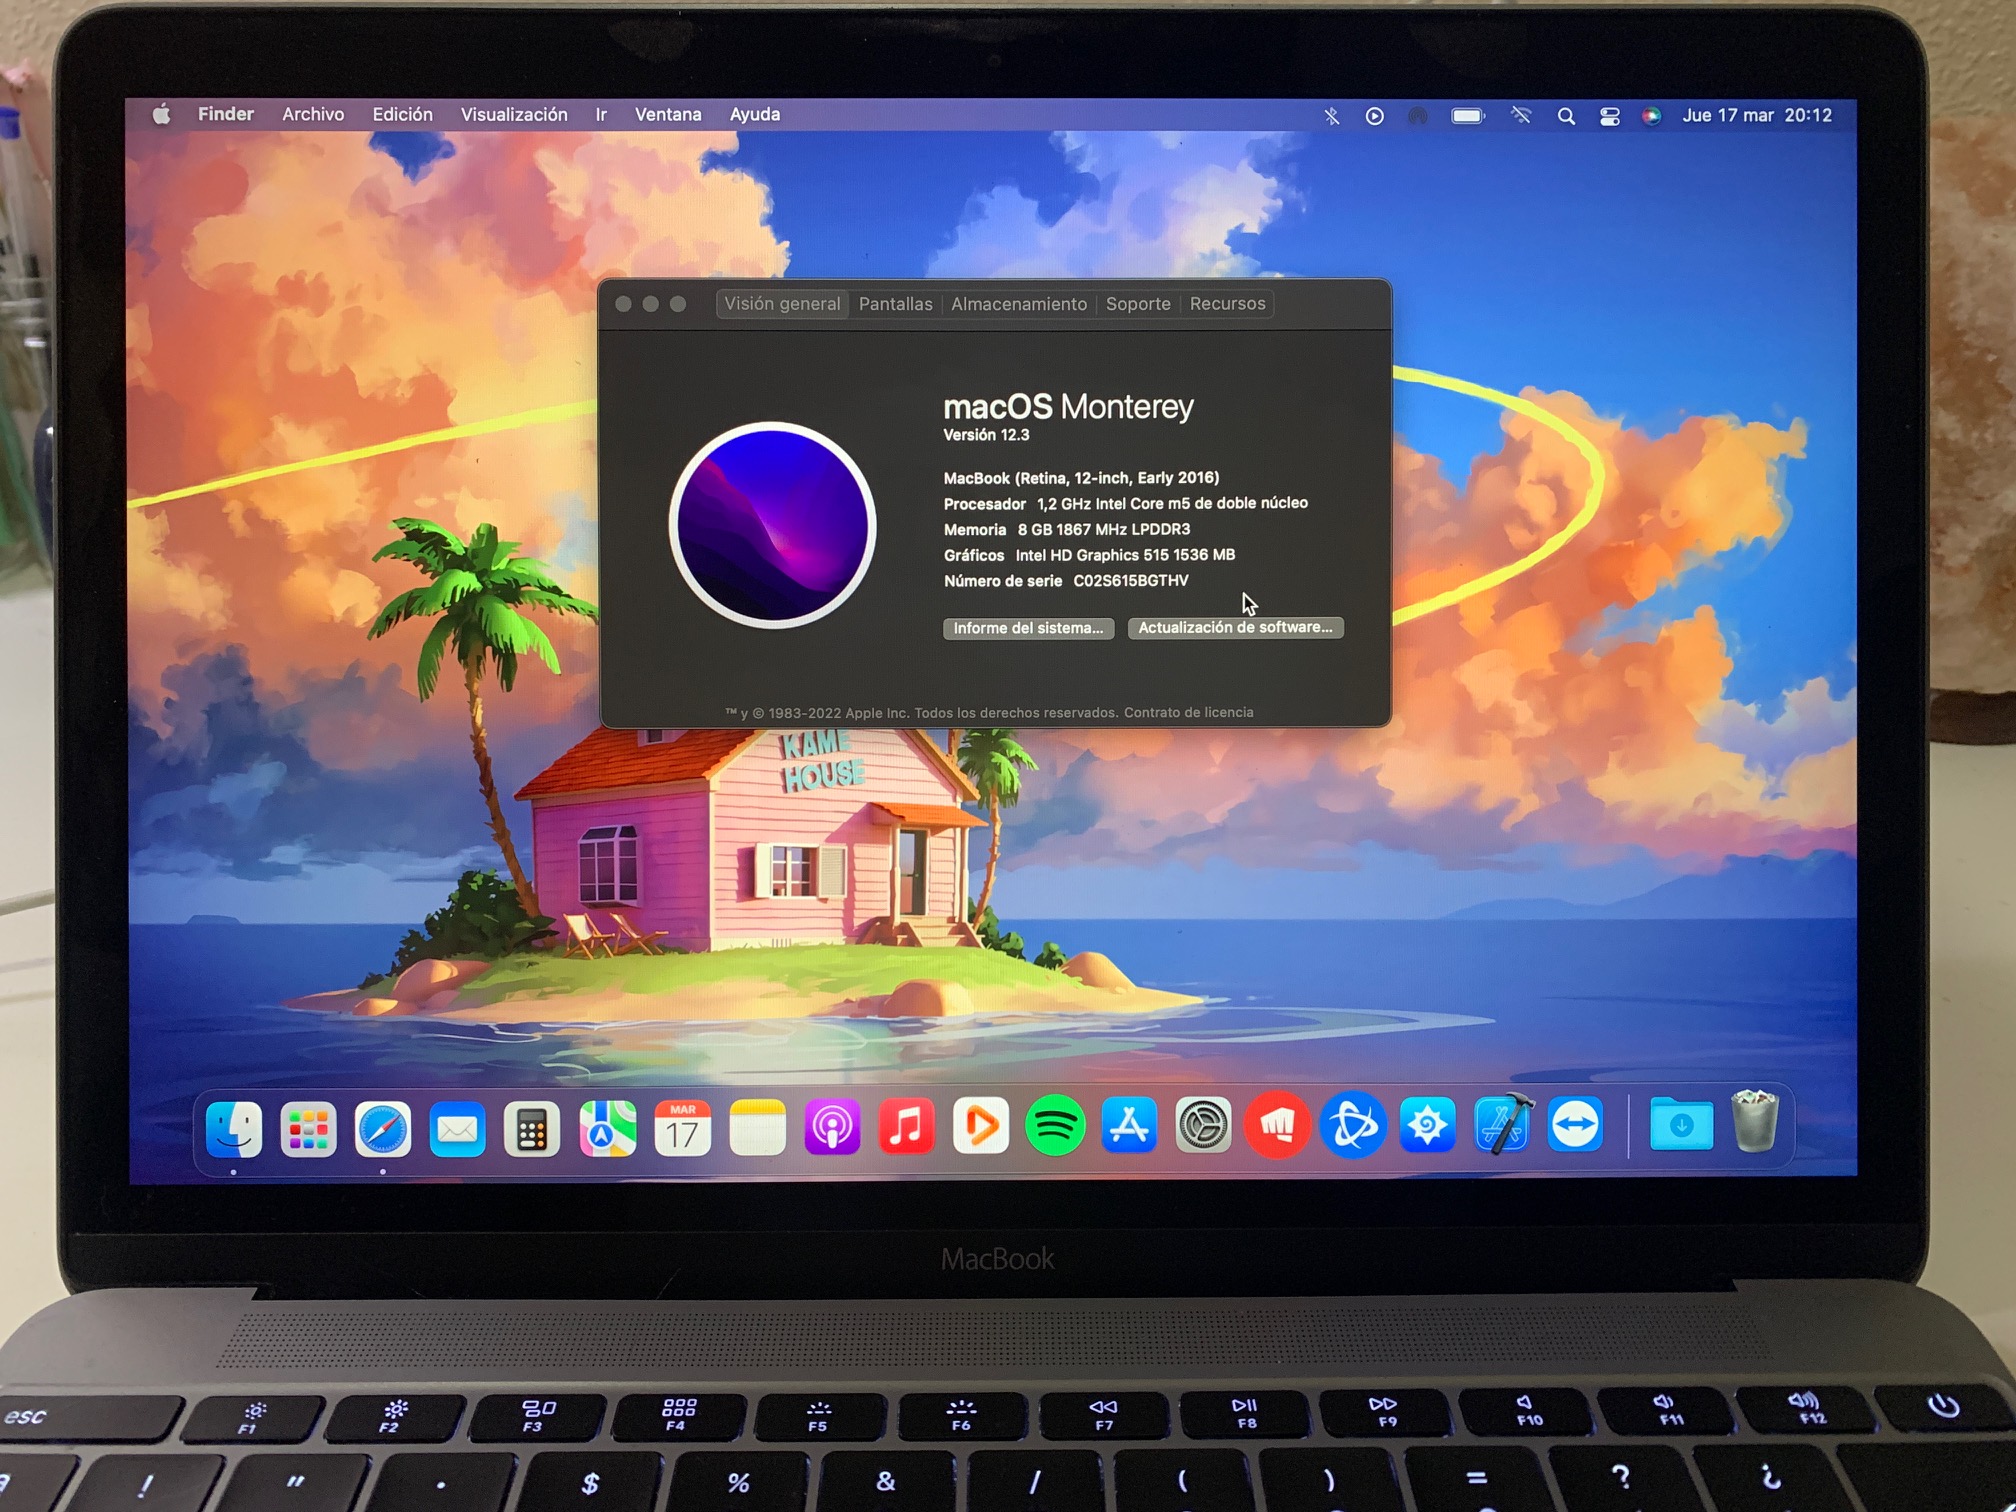Open the Apple menu
The image size is (2016, 1512).
click(161, 115)
